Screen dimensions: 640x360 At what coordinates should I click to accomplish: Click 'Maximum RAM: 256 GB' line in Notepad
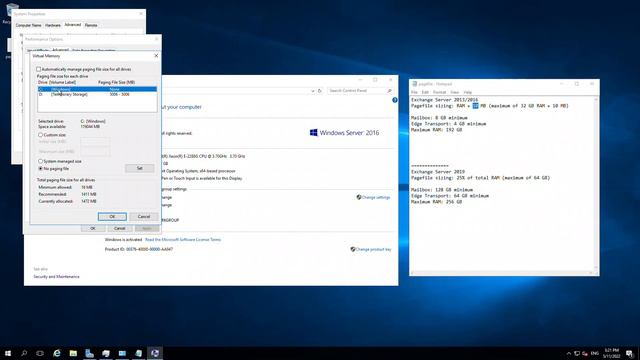coord(436,202)
